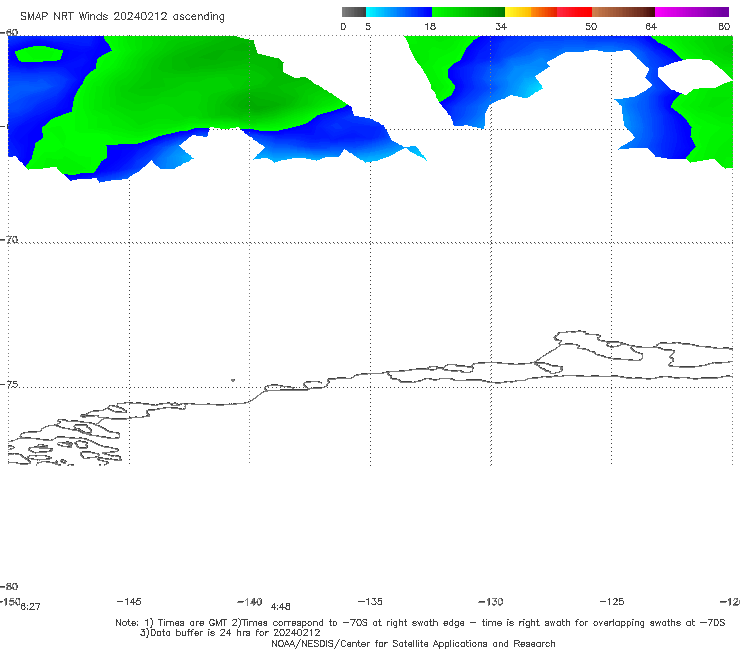740x650 pixels.
Task: Click the small green wind patch at top-left
Action: coord(39,54)
